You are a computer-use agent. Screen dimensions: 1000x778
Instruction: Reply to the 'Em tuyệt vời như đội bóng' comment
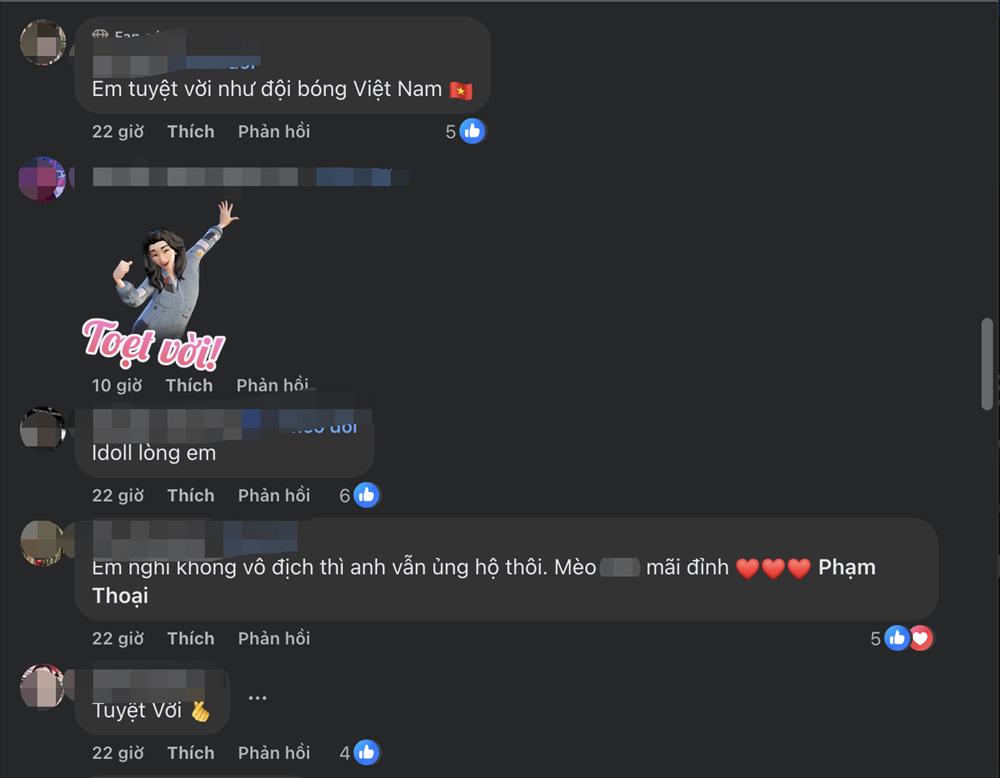[274, 131]
